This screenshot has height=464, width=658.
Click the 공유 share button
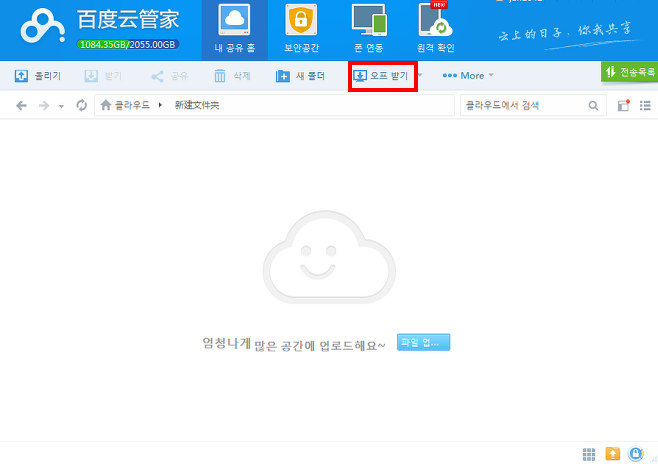[x=170, y=76]
